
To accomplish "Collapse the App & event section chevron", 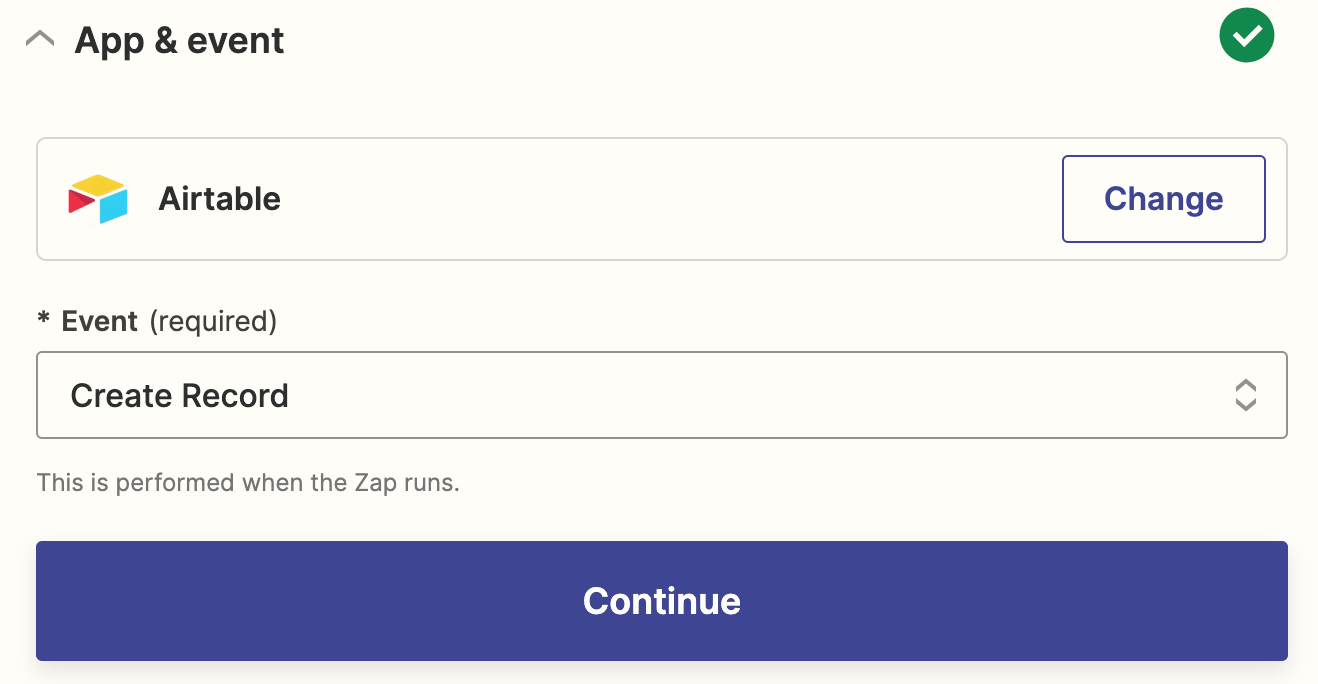I will click(40, 40).
